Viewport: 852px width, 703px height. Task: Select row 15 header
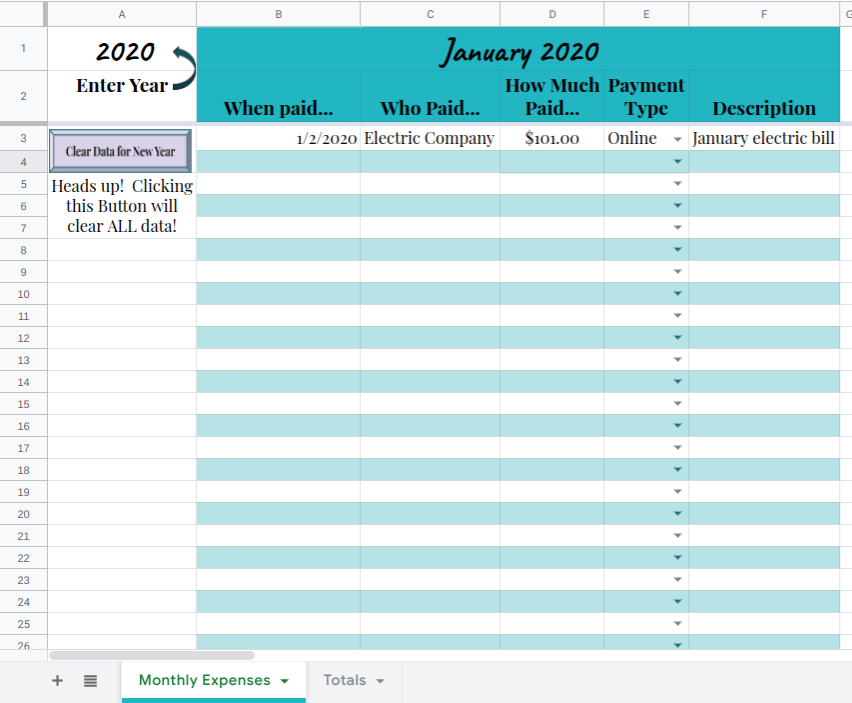[x=23, y=404]
